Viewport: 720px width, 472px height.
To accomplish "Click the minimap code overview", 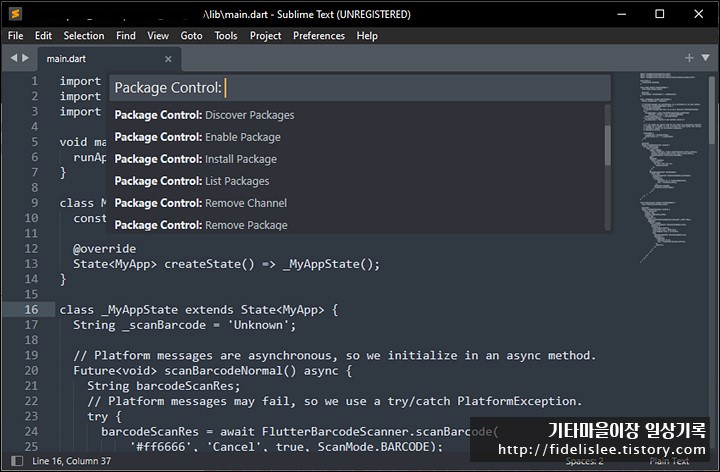I will pyautogui.click(x=670, y=168).
